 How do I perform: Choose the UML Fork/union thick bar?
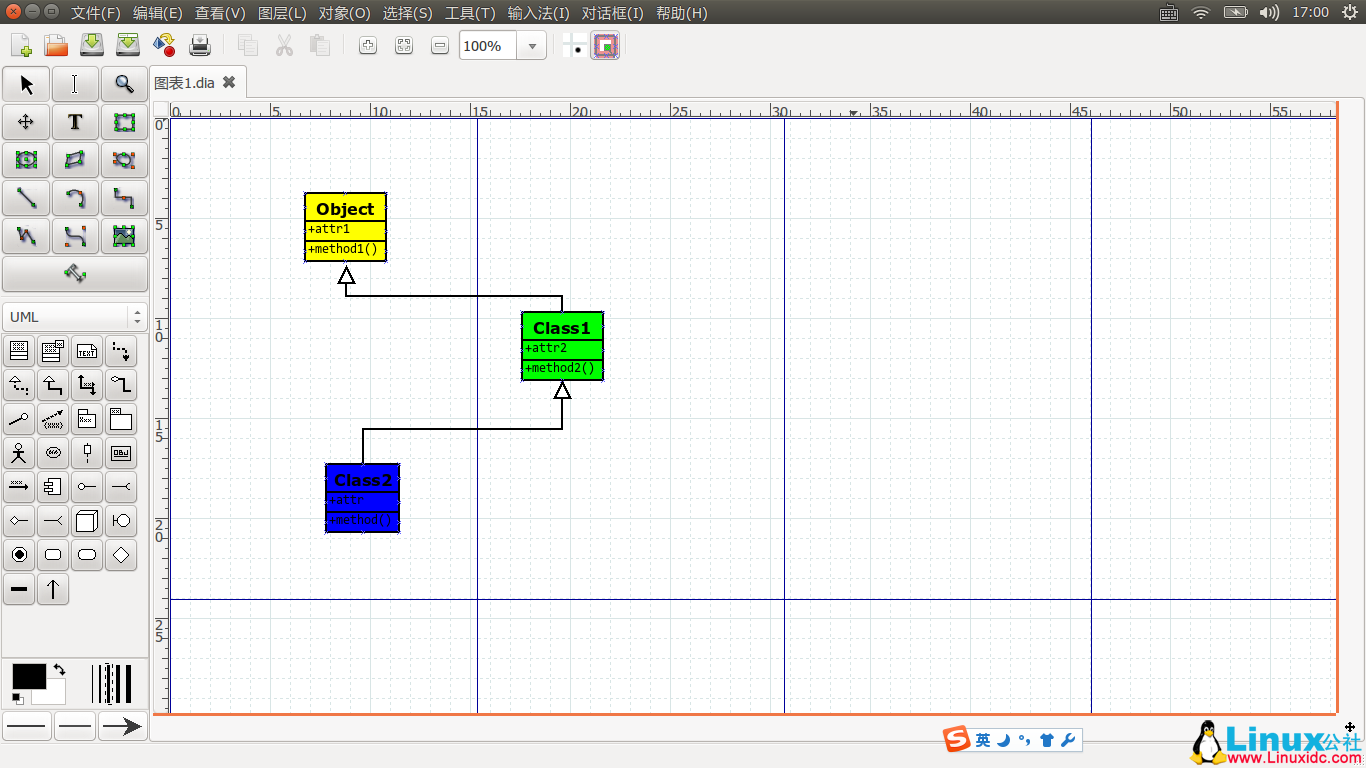point(19,589)
